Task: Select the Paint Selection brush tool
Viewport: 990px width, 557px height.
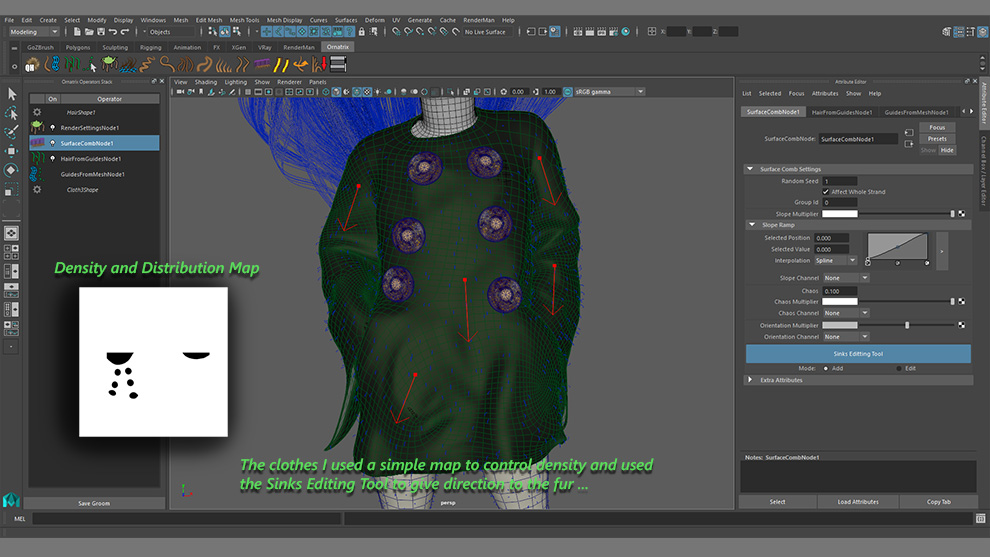Action: click(x=12, y=132)
